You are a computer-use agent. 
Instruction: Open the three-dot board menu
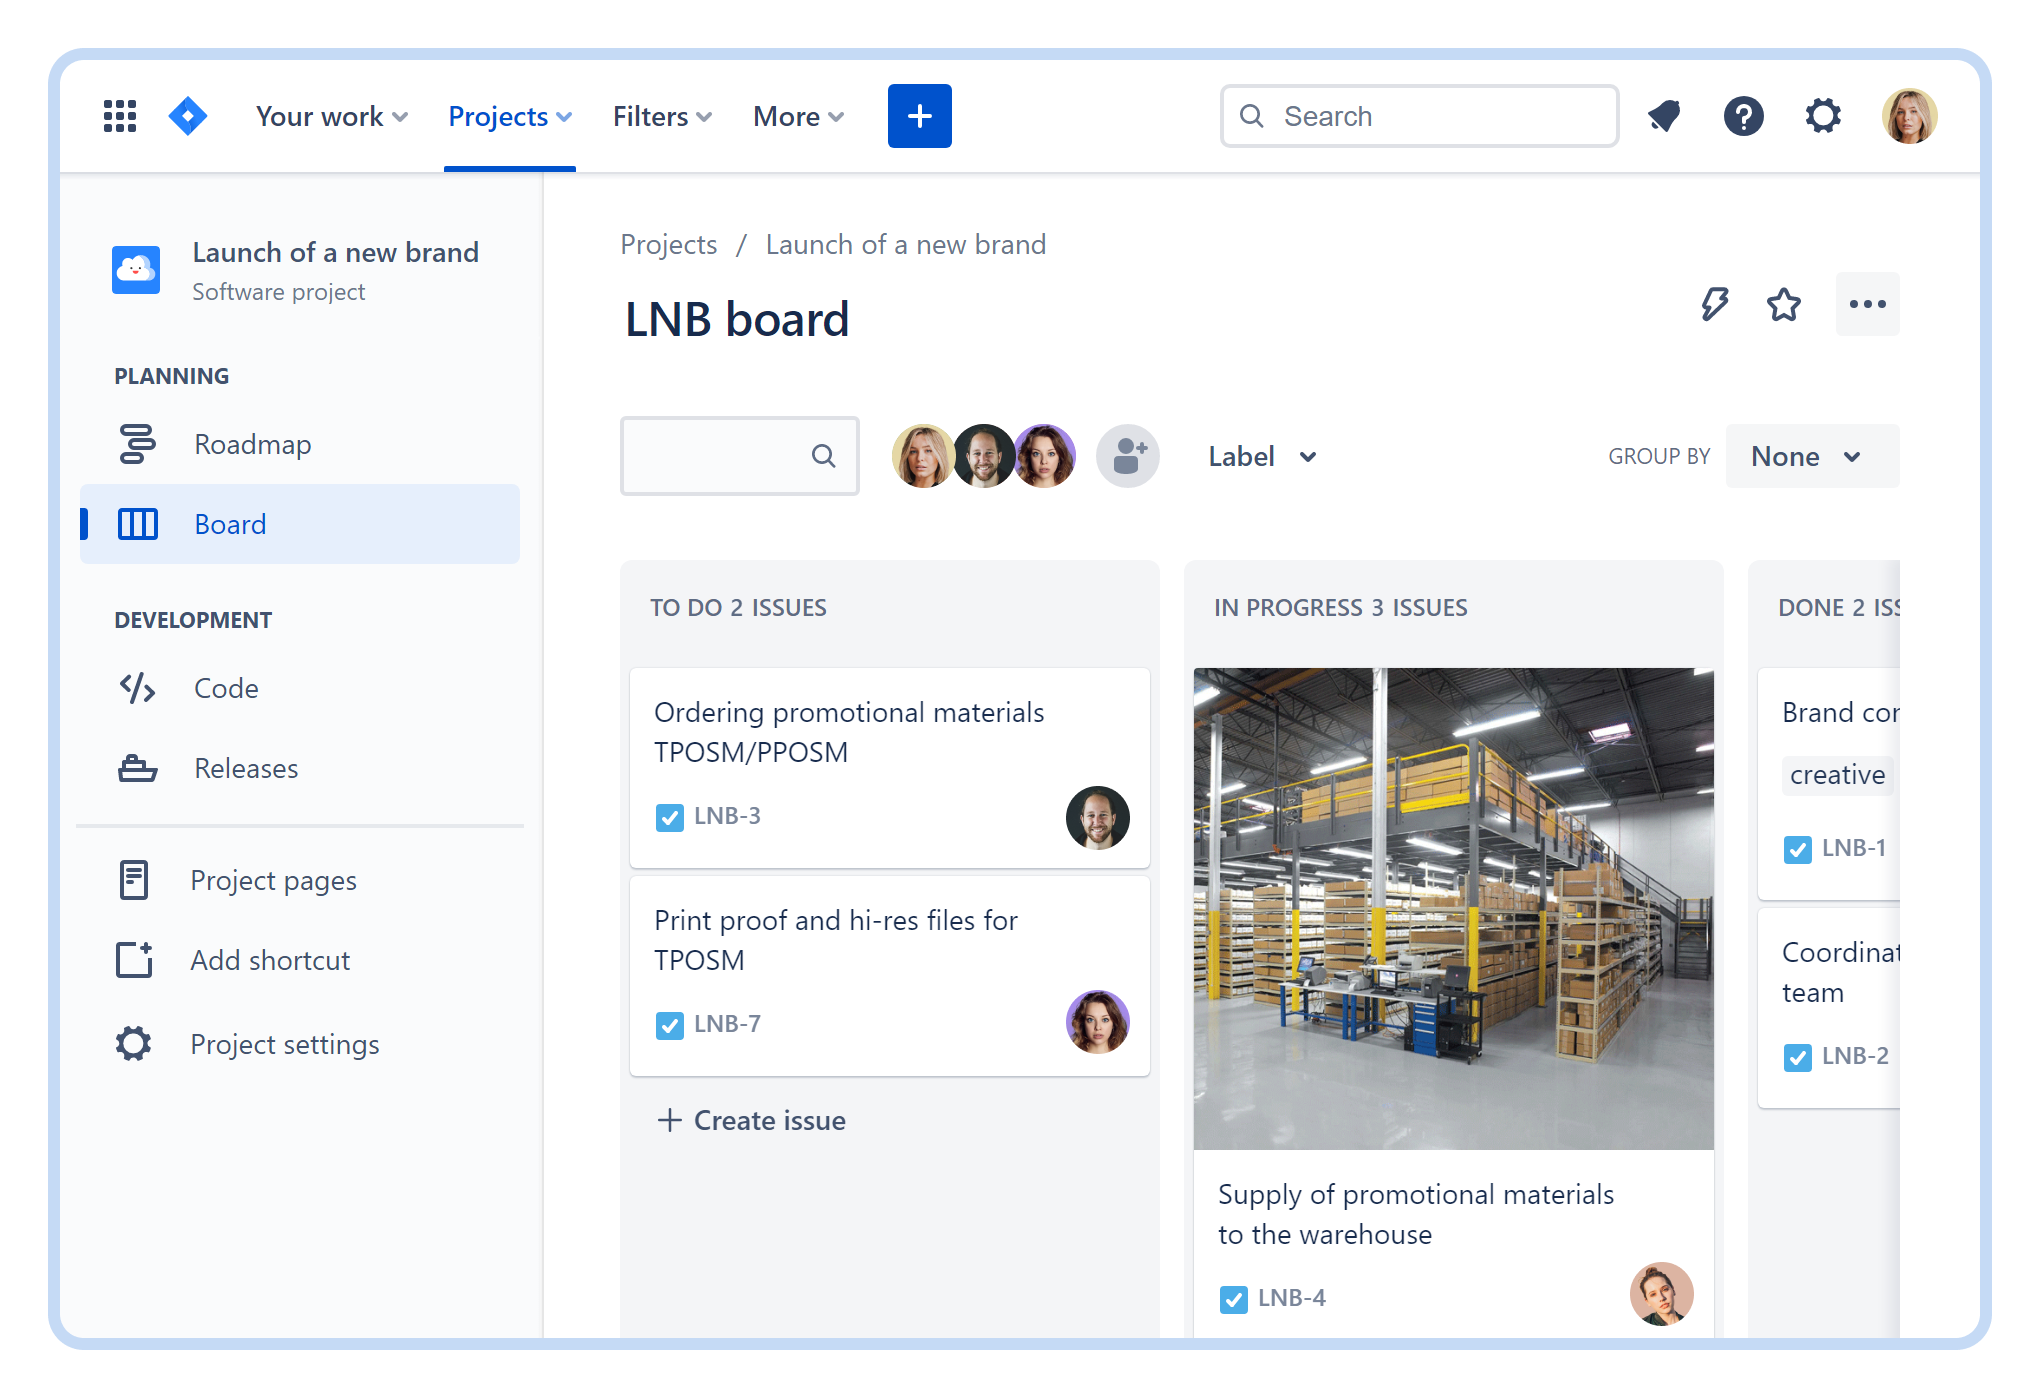pos(1867,304)
